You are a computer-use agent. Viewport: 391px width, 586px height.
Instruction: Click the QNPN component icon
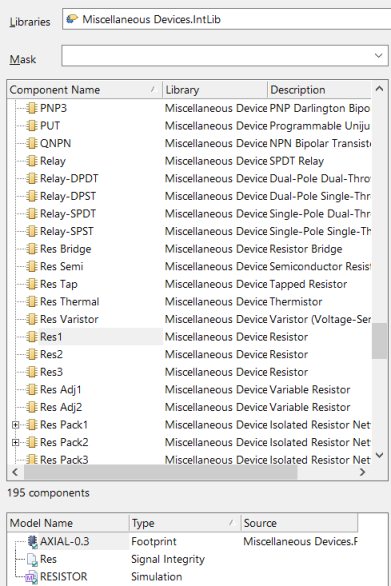tap(32, 144)
